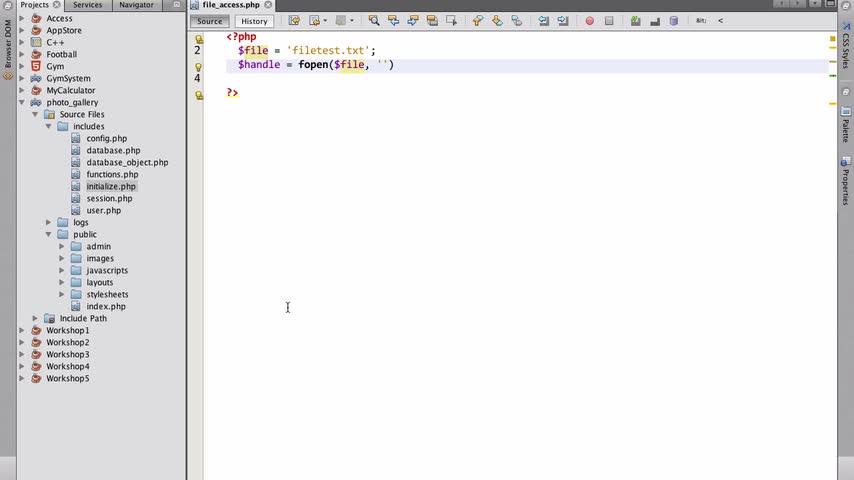This screenshot has height=480, width=854.
Task: Open the Palette side panel
Action: point(846,125)
